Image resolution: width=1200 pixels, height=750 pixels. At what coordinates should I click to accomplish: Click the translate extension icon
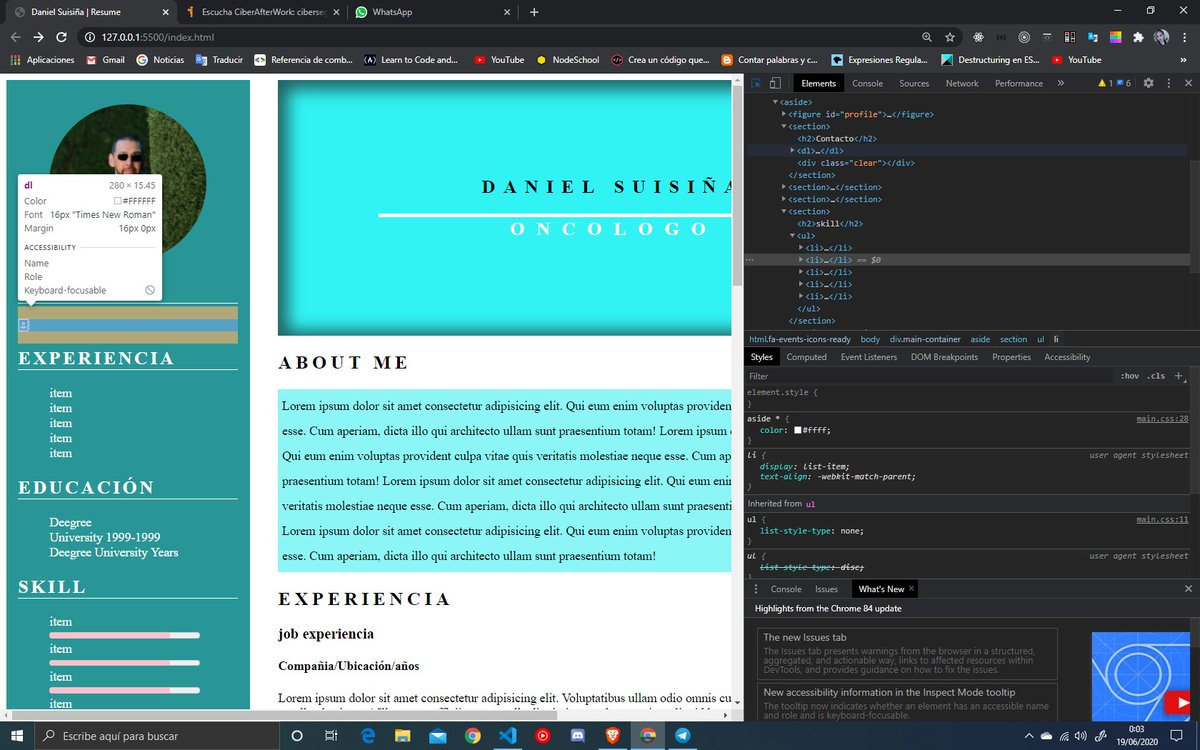[x=1092, y=37]
